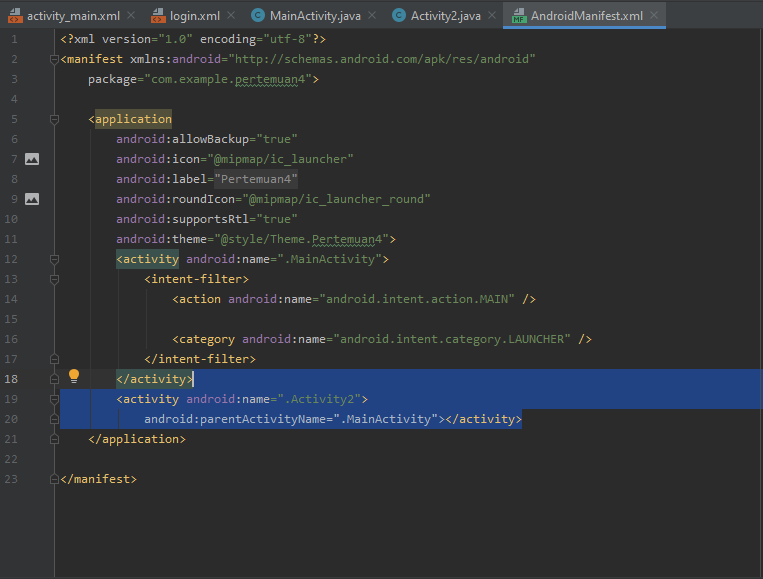Click the label value "Pertemuan4"

[x=256, y=179]
